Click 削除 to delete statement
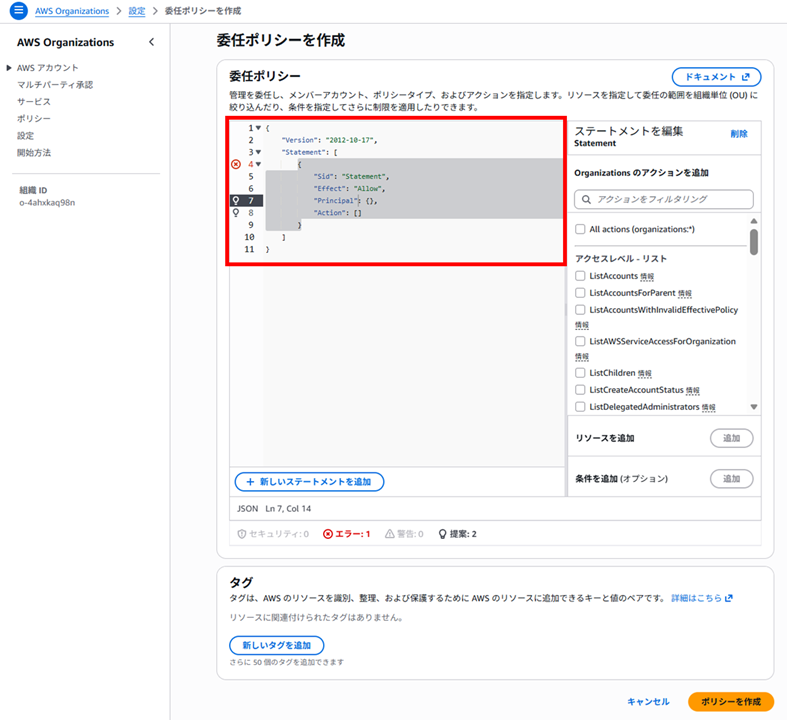The height and width of the screenshot is (720, 787). coord(739,134)
